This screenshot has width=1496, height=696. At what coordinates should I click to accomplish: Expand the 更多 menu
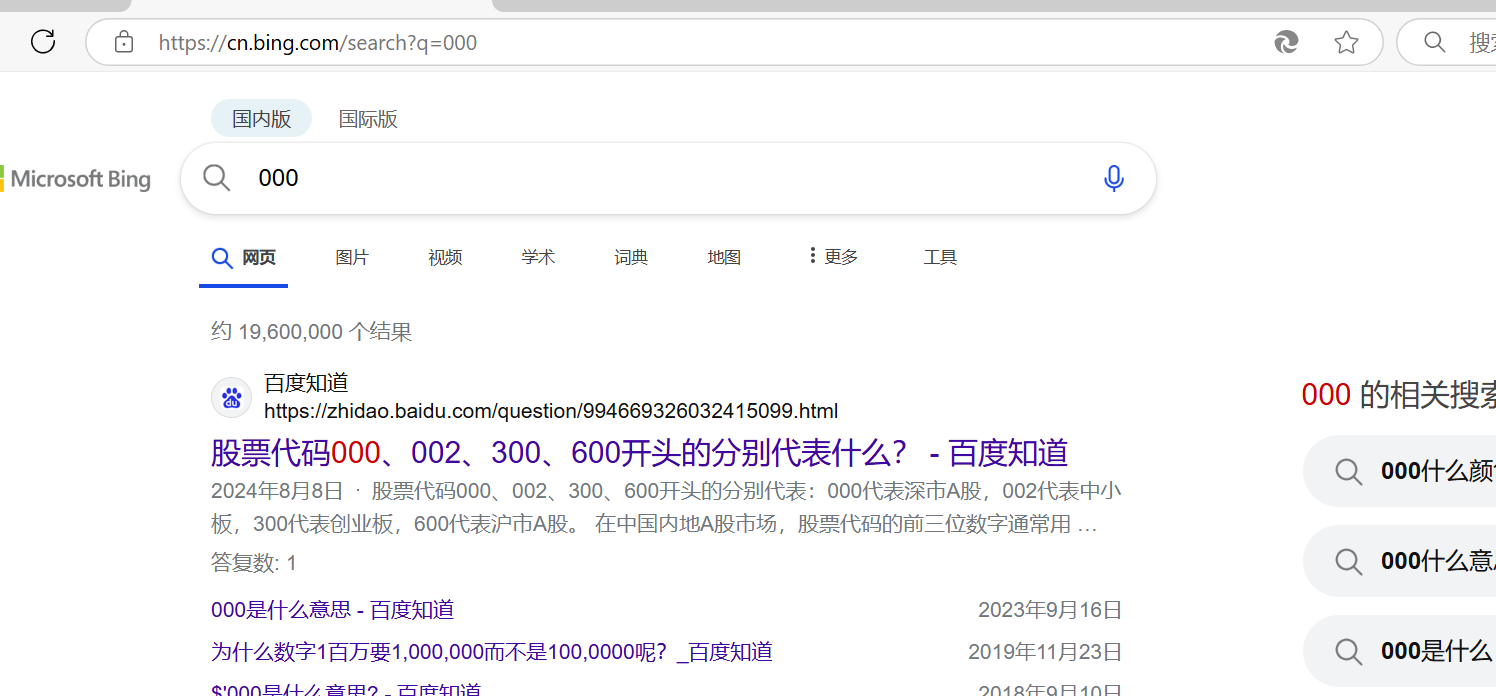833,257
